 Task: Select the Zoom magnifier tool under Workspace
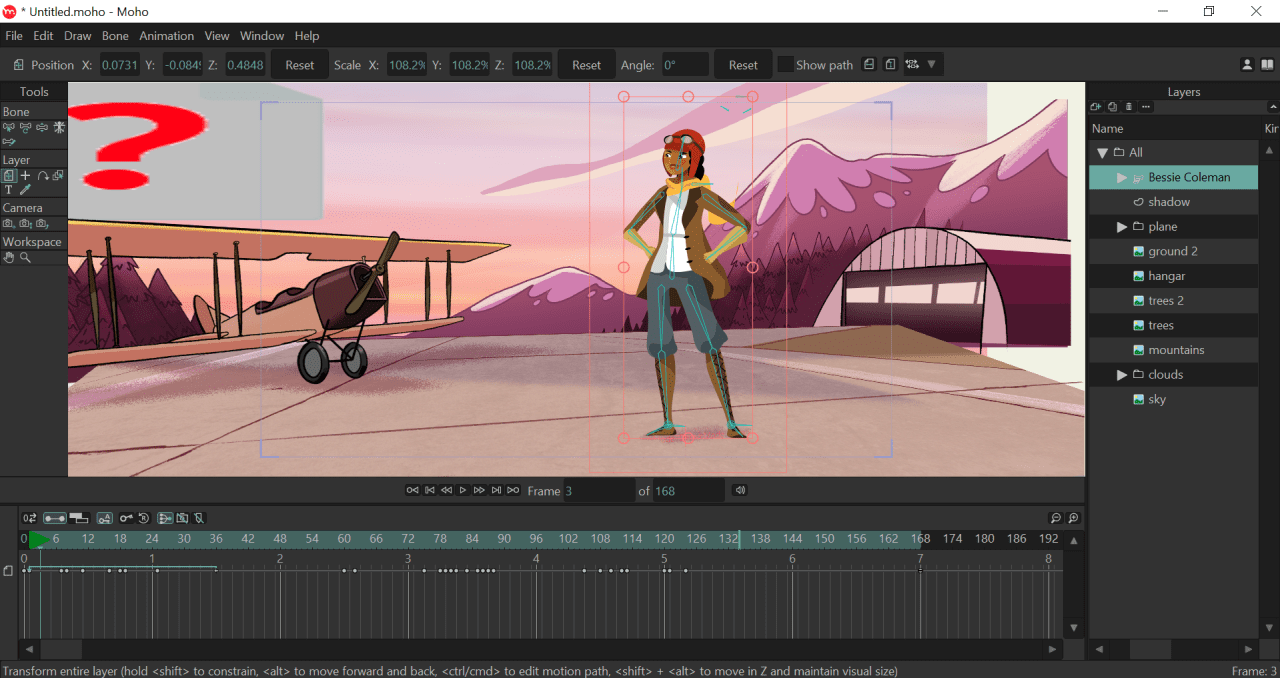tap(23, 257)
